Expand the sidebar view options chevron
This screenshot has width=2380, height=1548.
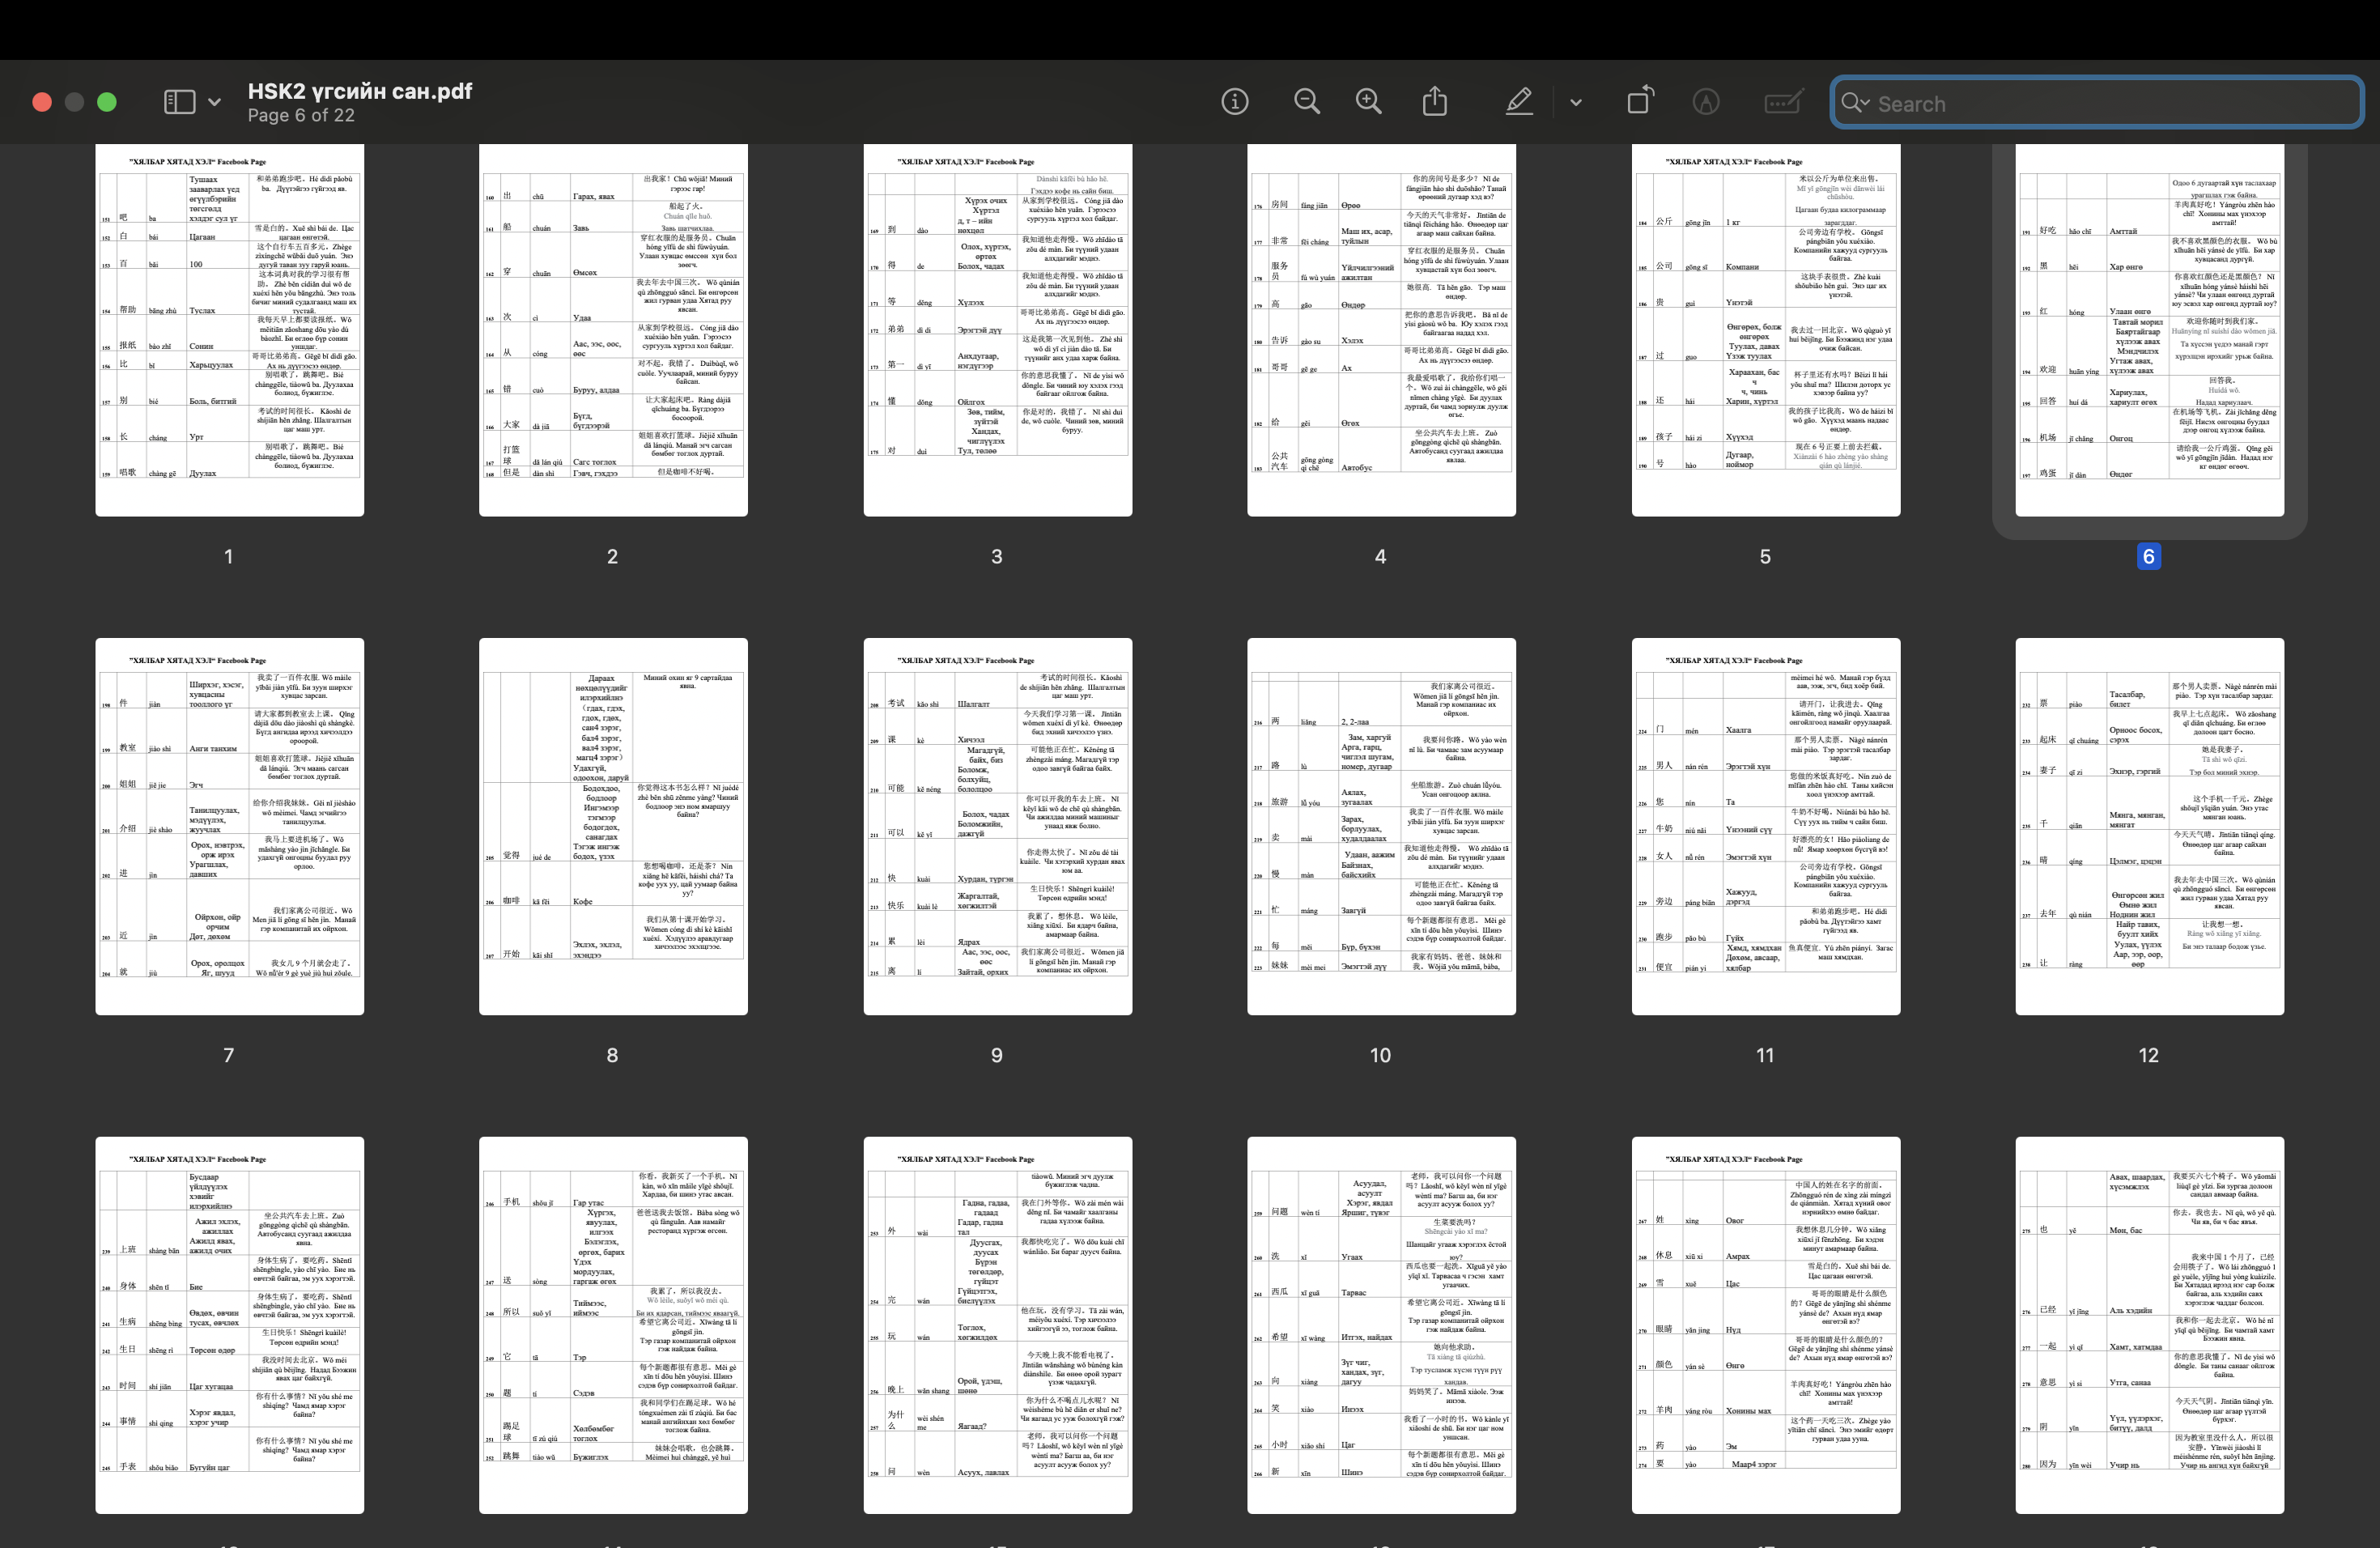tap(214, 102)
